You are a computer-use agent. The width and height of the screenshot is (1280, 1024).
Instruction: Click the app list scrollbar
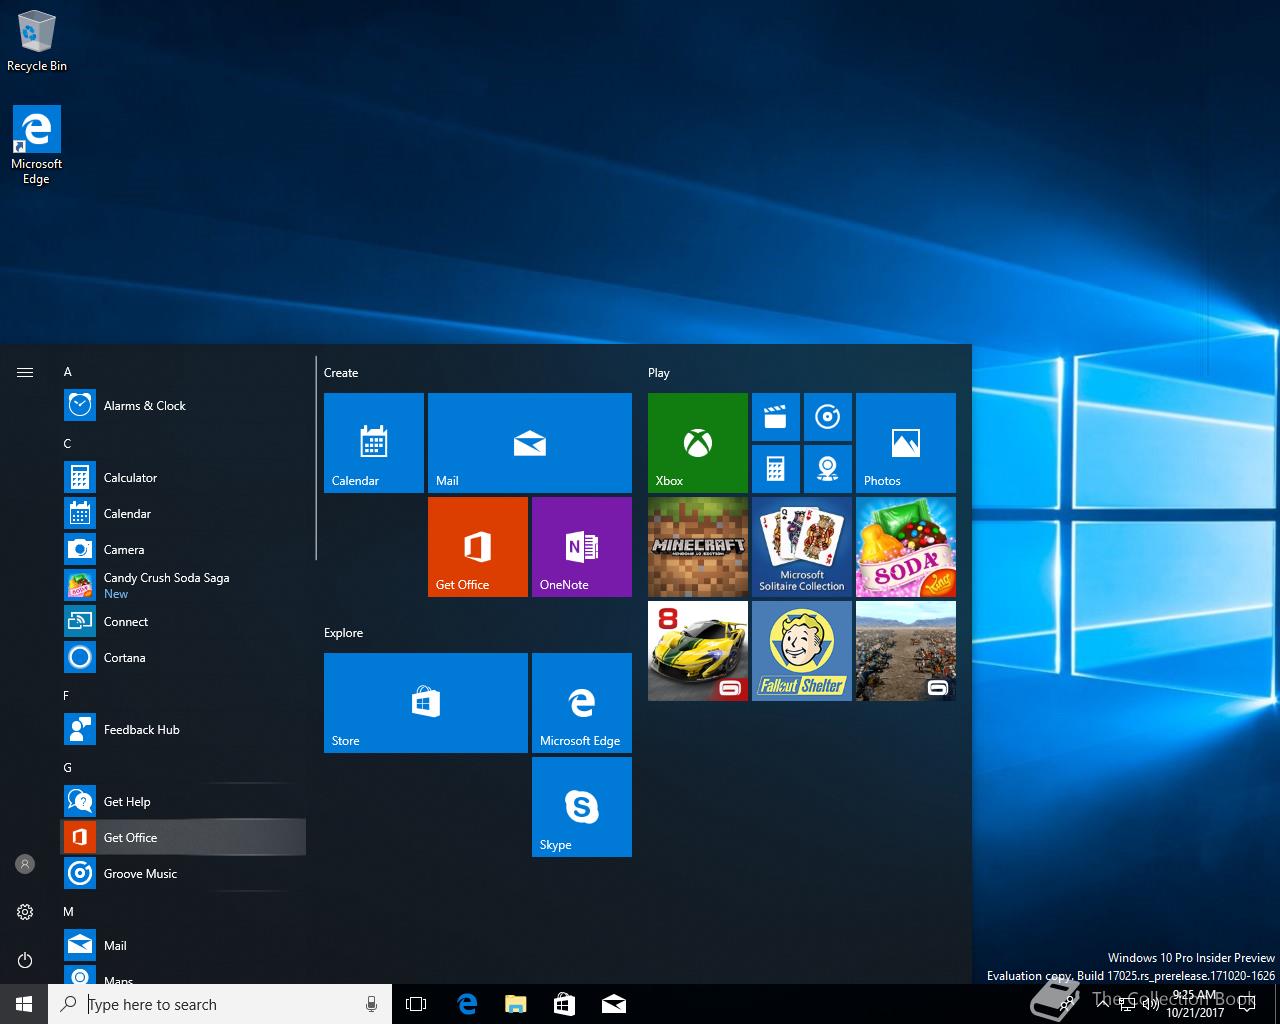pos(316,458)
